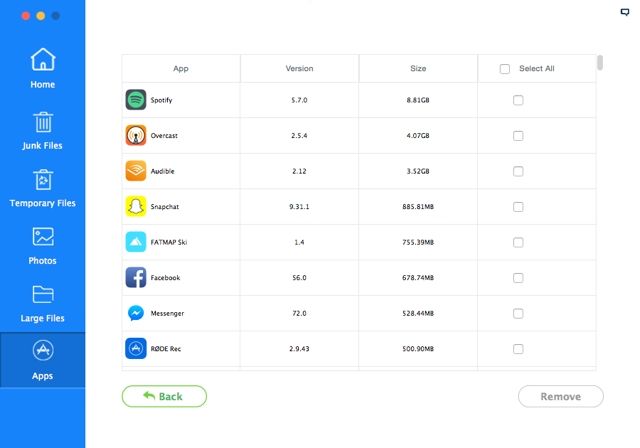Open the Home section in sidebar
The width and height of the screenshot is (640, 448).
[42, 68]
